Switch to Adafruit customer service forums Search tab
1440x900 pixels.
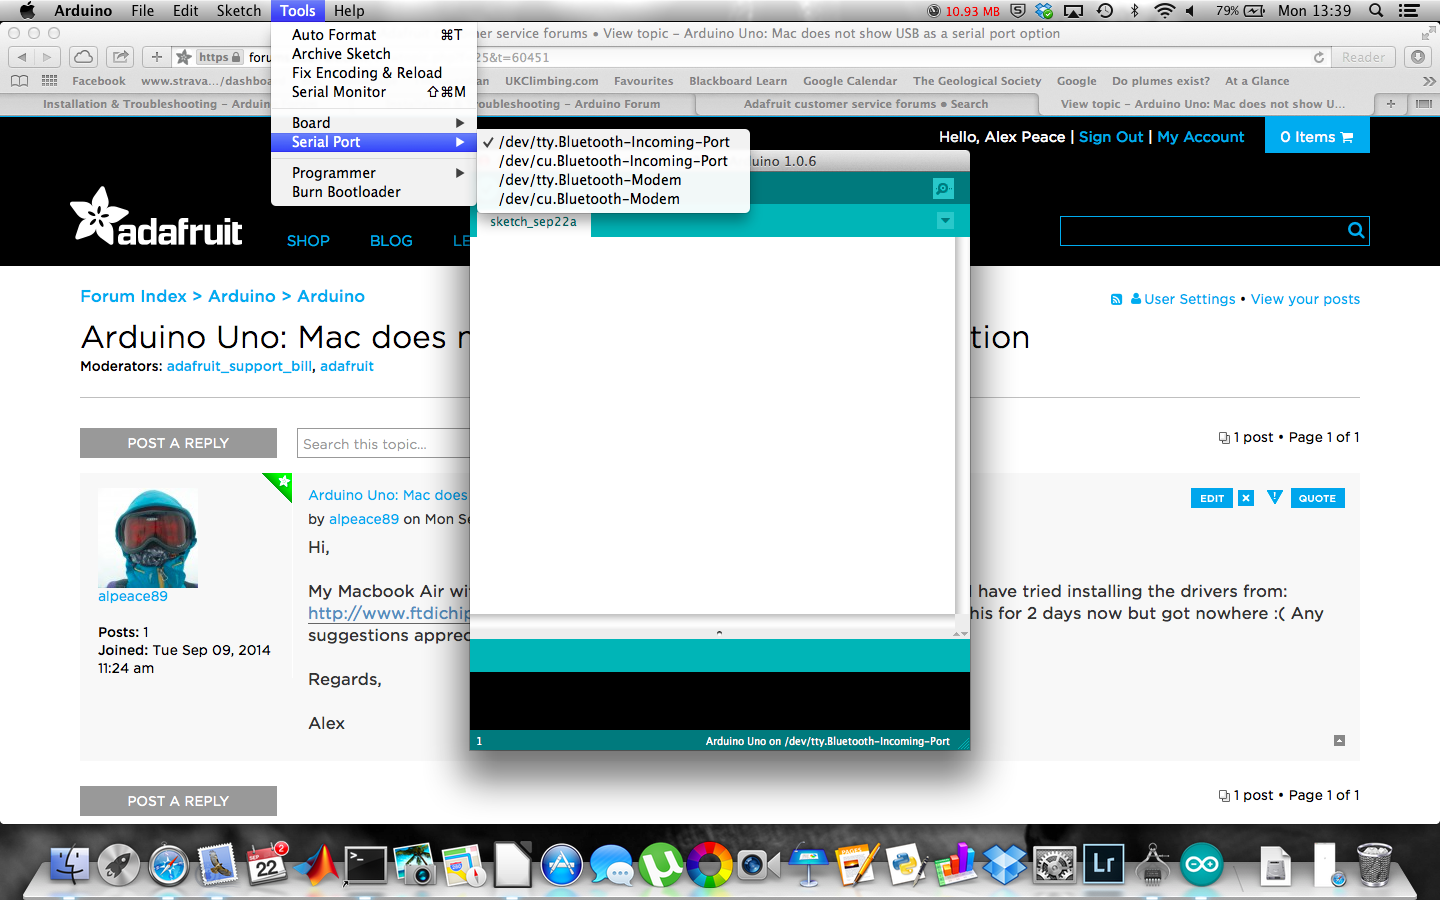pyautogui.click(x=866, y=104)
